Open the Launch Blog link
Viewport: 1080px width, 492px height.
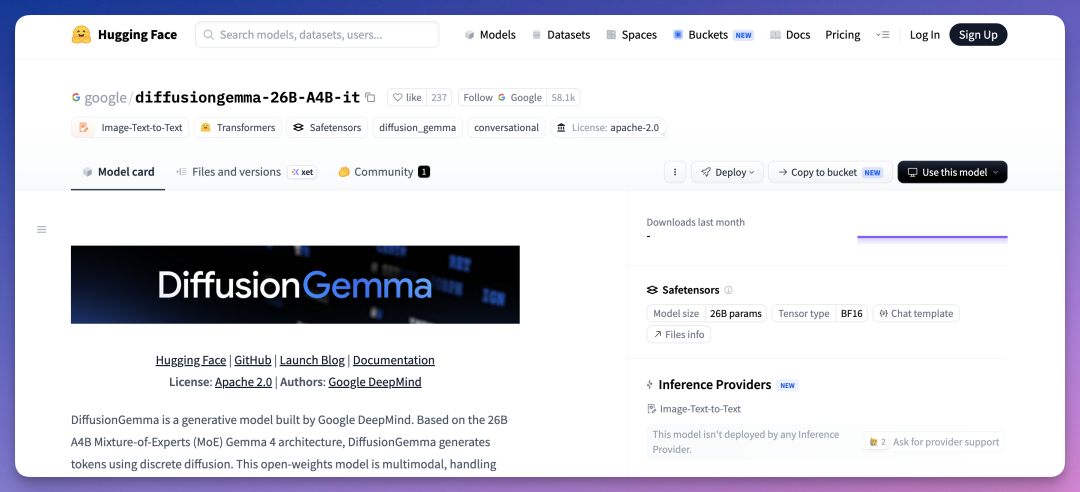[x=312, y=360]
